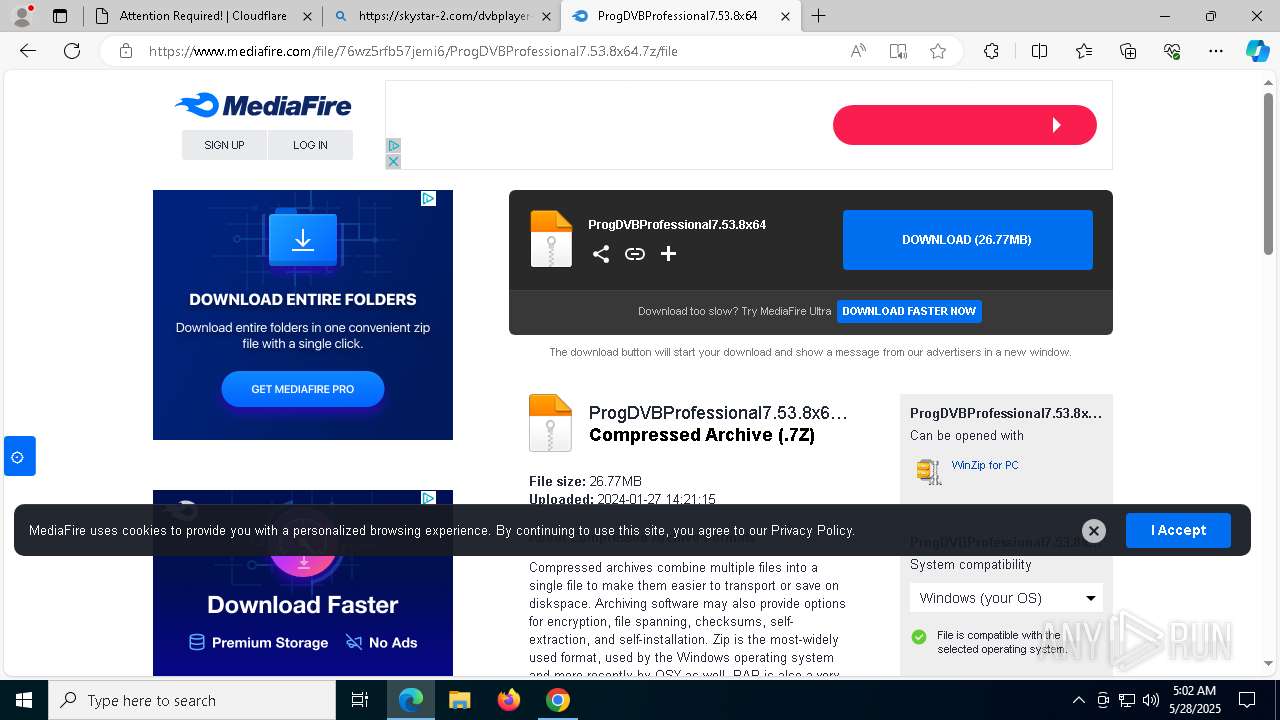Image resolution: width=1280 pixels, height=720 pixels.
Task: Open Settings and more ellipsis menu
Action: [x=1216, y=51]
